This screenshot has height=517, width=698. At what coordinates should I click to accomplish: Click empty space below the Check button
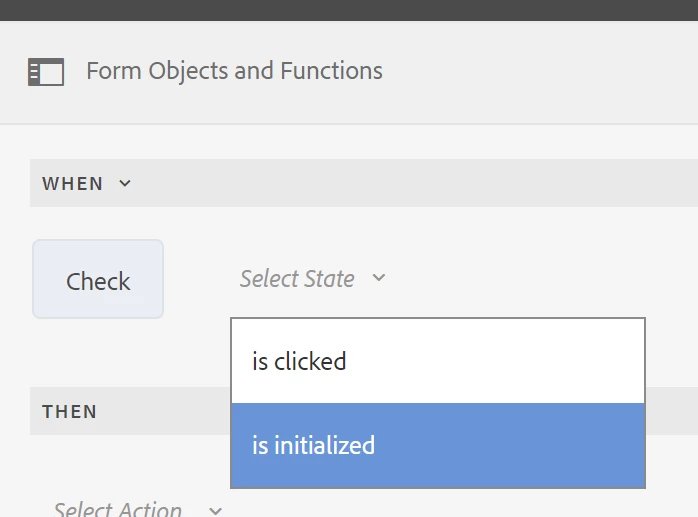pyautogui.click(x=98, y=352)
